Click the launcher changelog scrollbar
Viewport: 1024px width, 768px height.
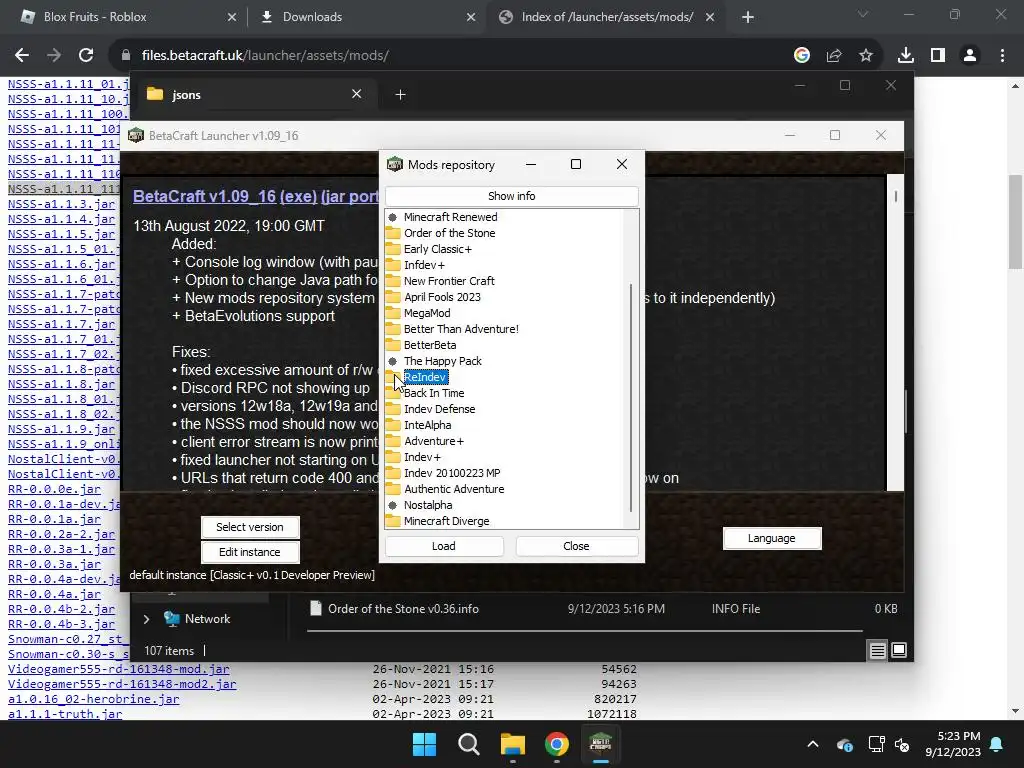[x=895, y=196]
